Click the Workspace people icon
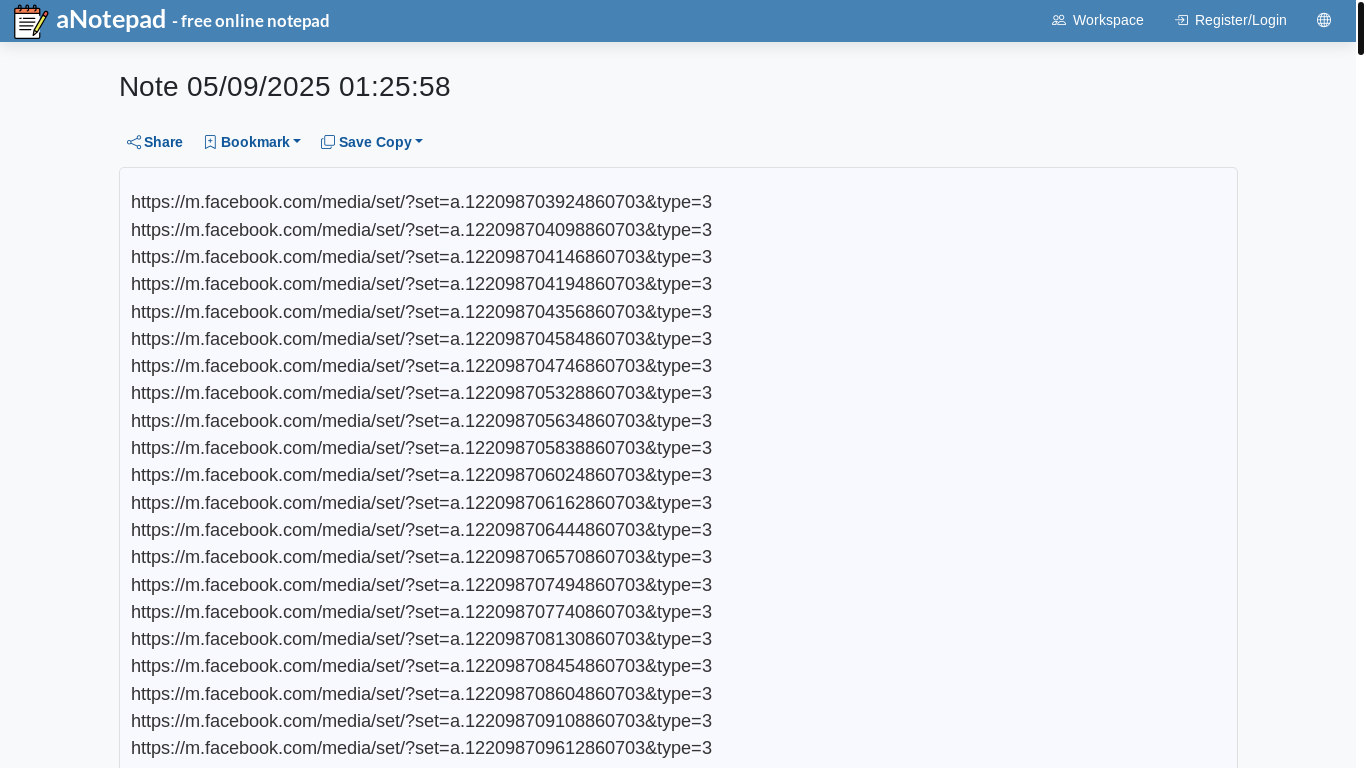1366x768 pixels. [x=1059, y=20]
